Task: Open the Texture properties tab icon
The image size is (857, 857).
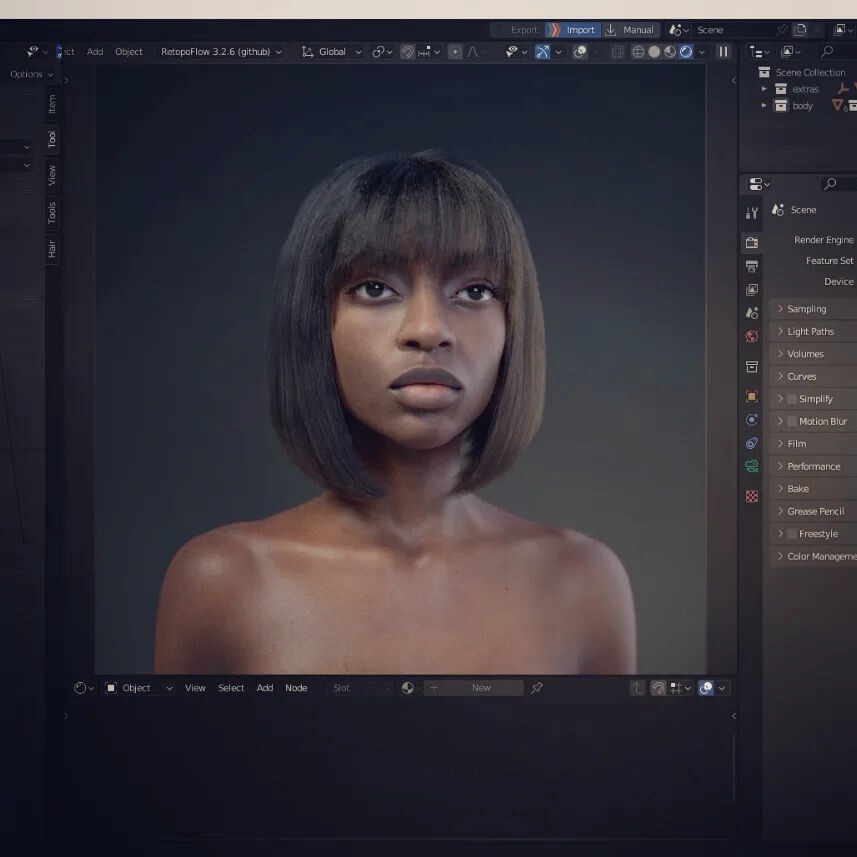Action: point(752,496)
